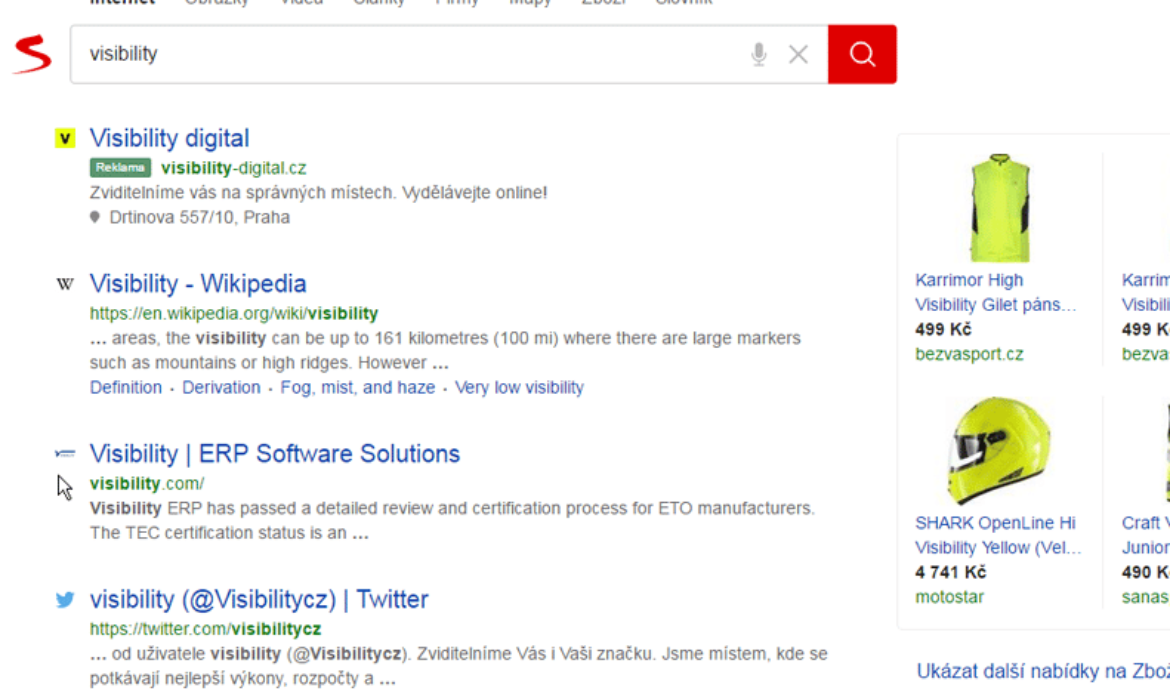The image size is (1170, 700).
Task: Click the yellow V favicon of Visibility digital
Action: pos(65,138)
